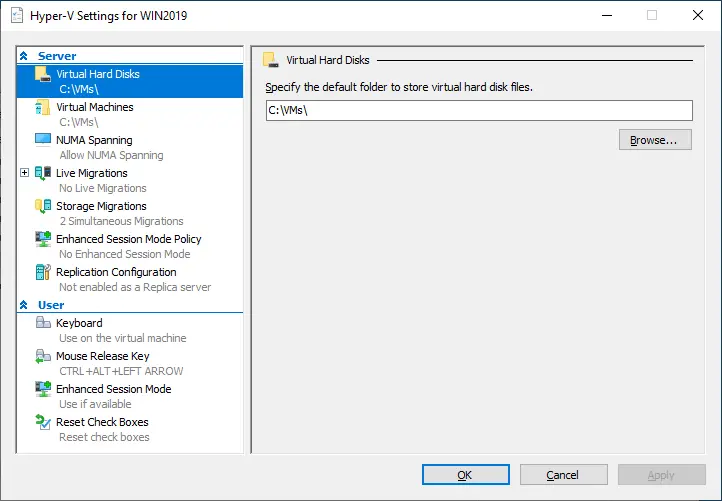
Task: Click 'No Live Migrations' subtitle text
Action: click(103, 188)
